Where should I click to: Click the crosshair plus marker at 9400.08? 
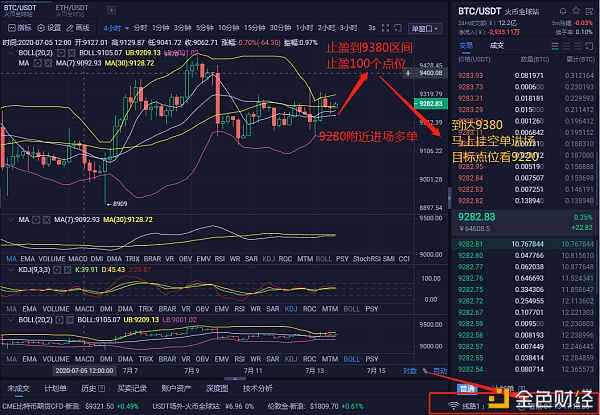[x=408, y=73]
